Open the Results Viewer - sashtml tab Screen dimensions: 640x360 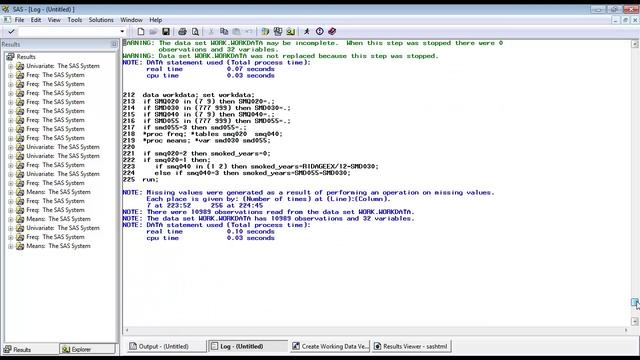(x=411, y=346)
